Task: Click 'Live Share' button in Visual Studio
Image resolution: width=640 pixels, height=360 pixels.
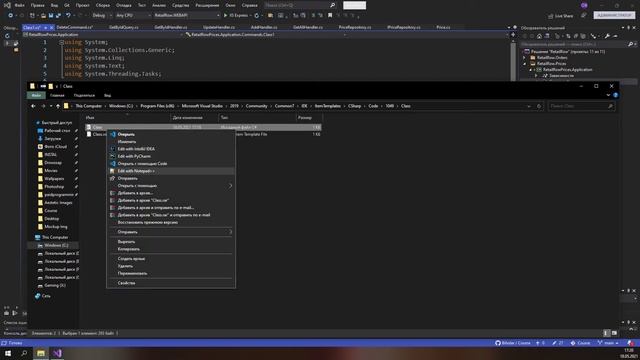Action: tap(560, 16)
